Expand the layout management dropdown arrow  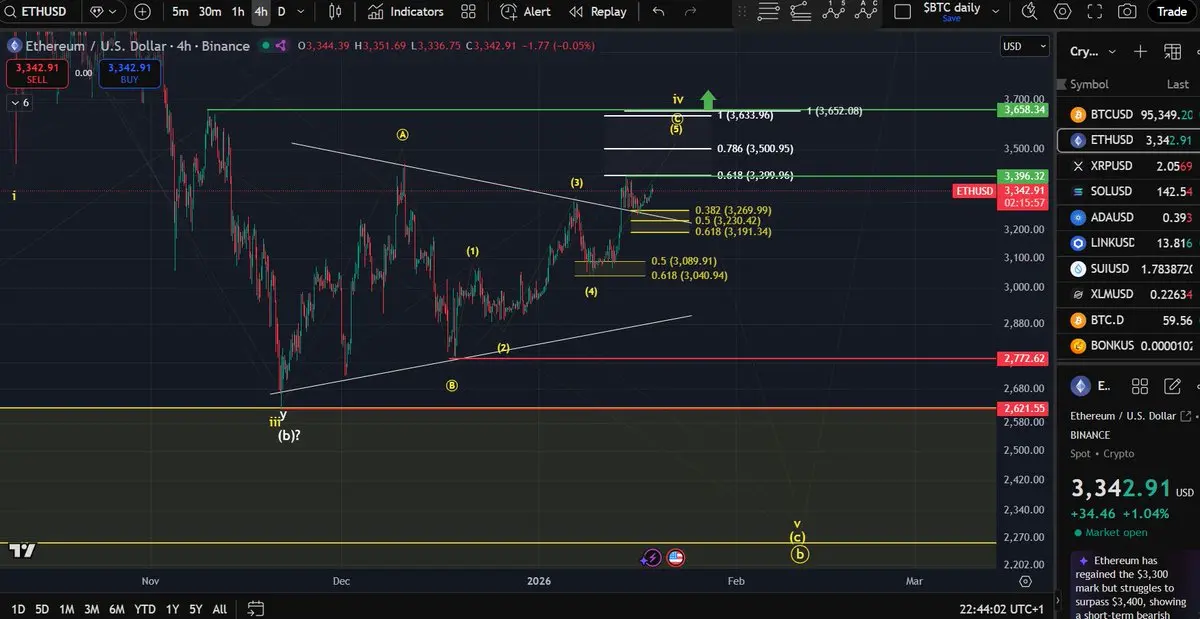point(996,12)
